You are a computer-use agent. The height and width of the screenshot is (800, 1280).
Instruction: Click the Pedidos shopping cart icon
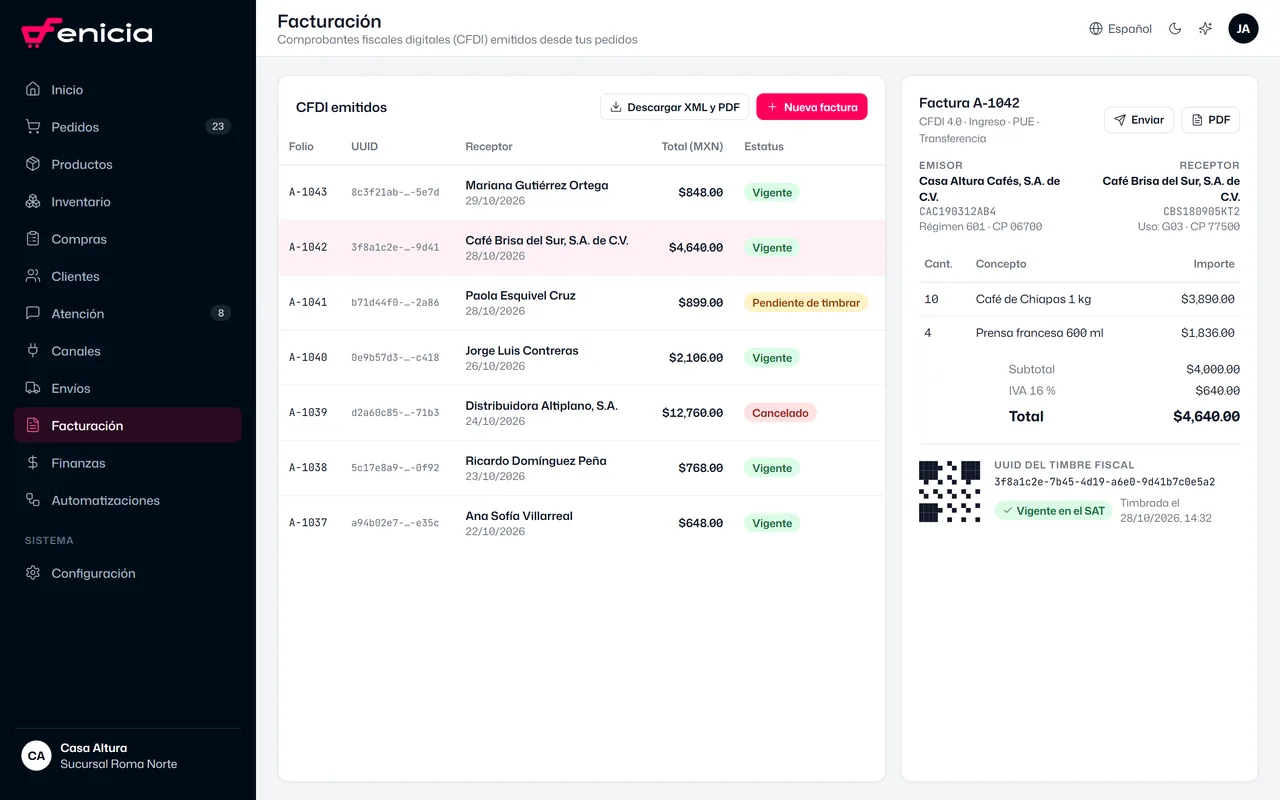(x=33, y=127)
